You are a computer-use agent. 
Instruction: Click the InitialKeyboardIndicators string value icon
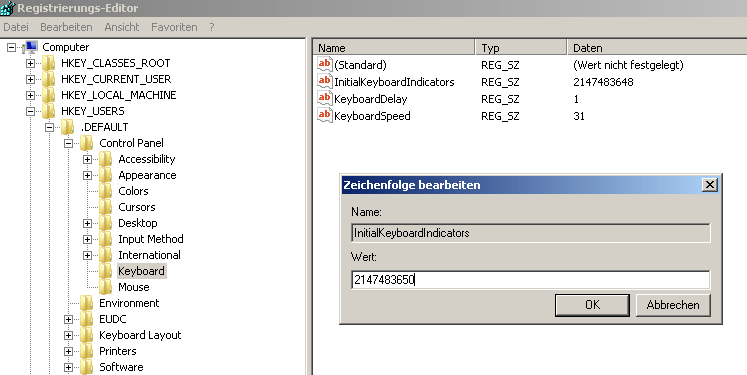click(324, 81)
